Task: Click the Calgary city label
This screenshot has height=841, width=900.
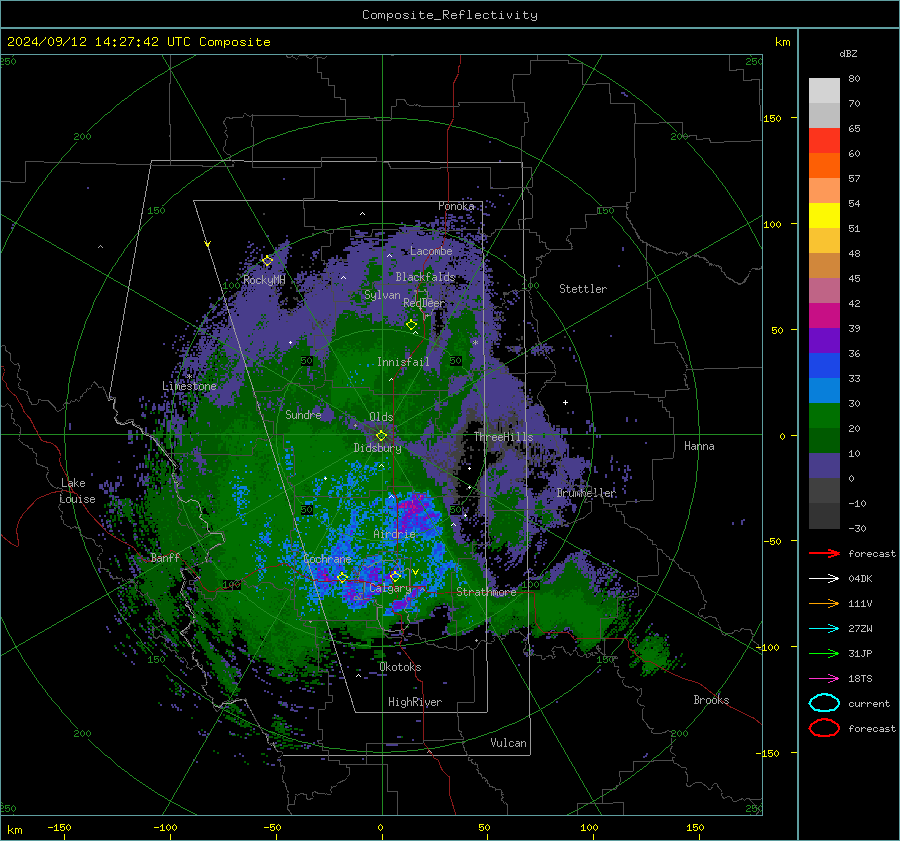Action: (x=390, y=588)
